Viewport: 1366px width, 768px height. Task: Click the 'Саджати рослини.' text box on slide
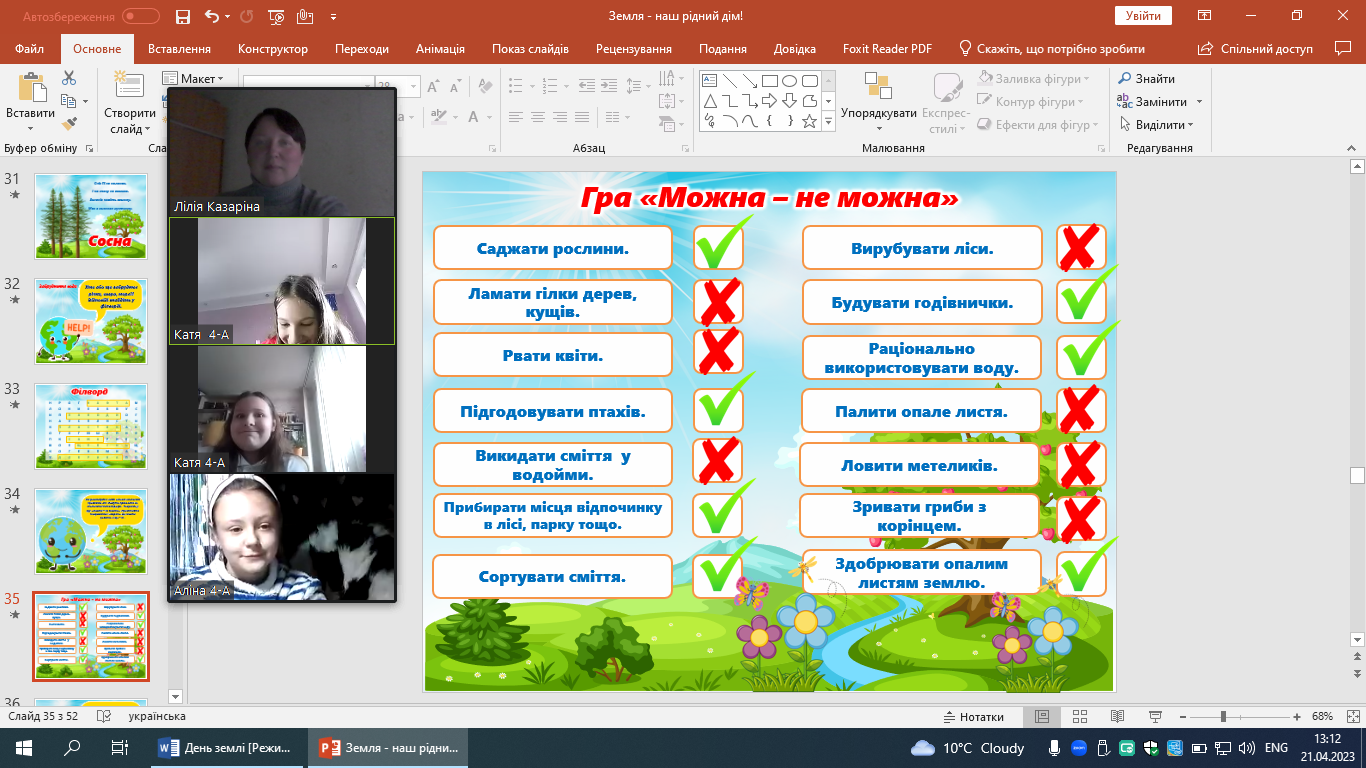point(553,247)
